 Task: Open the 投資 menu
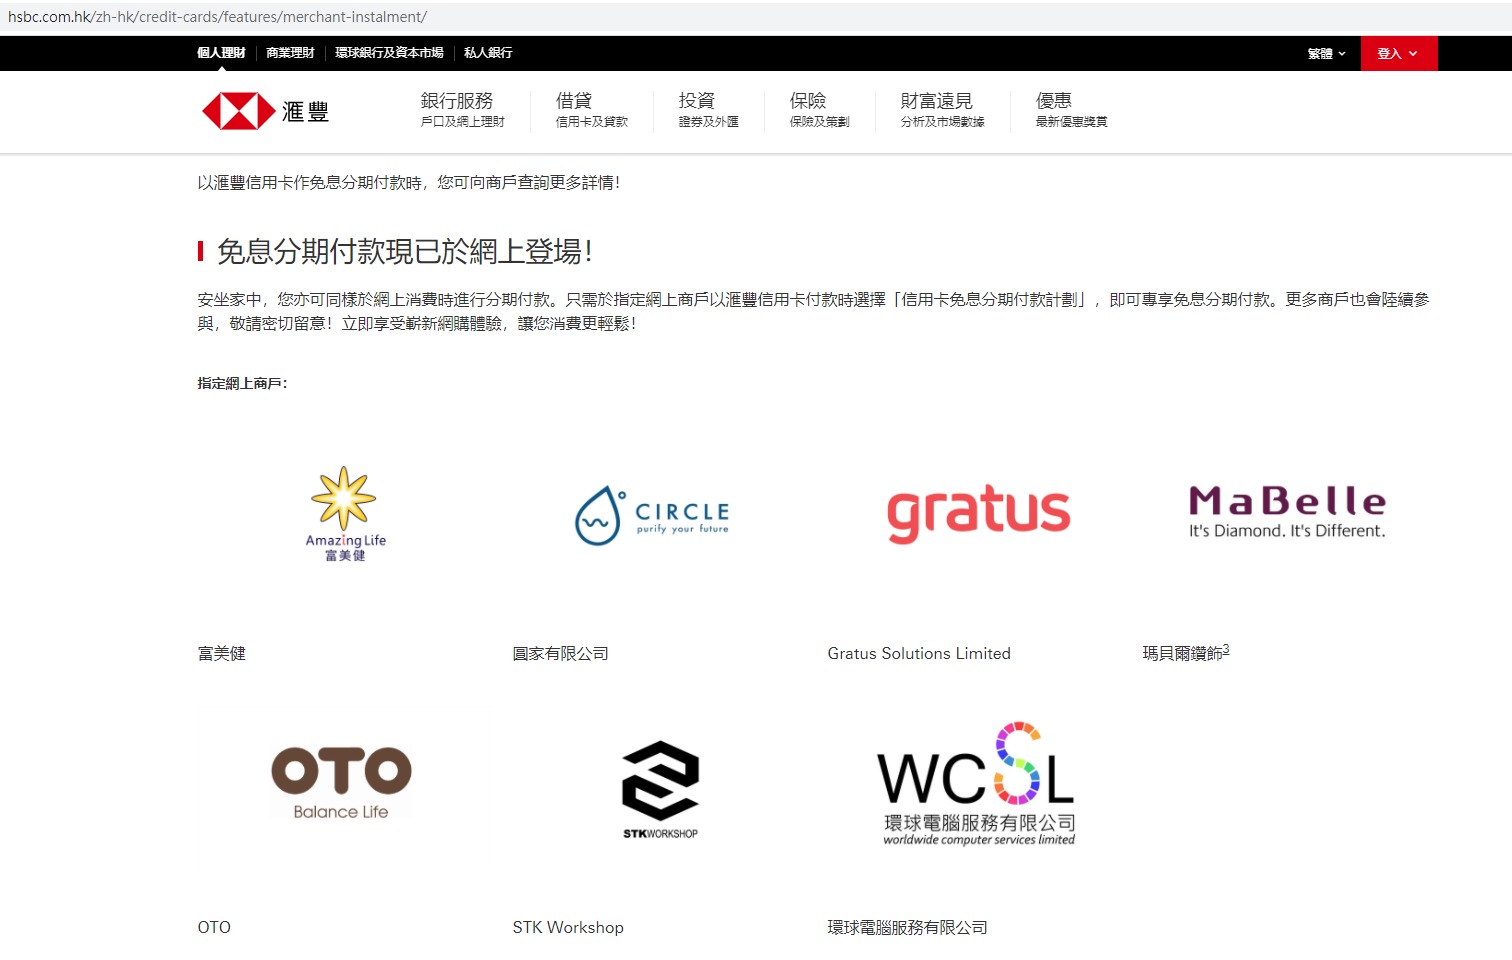click(x=708, y=110)
